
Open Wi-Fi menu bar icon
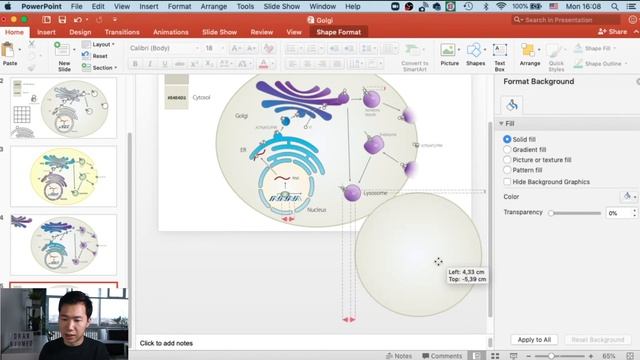pos(501,7)
